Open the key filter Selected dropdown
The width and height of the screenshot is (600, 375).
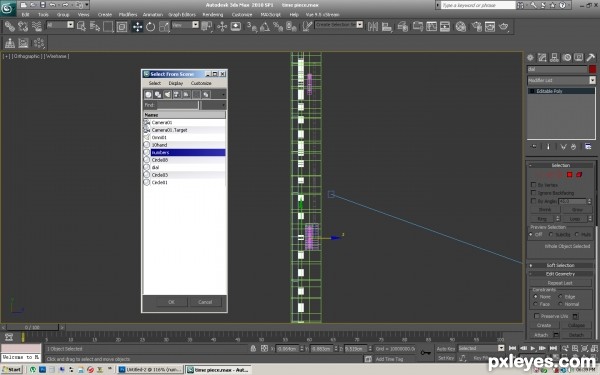pyautogui.click(x=501, y=348)
